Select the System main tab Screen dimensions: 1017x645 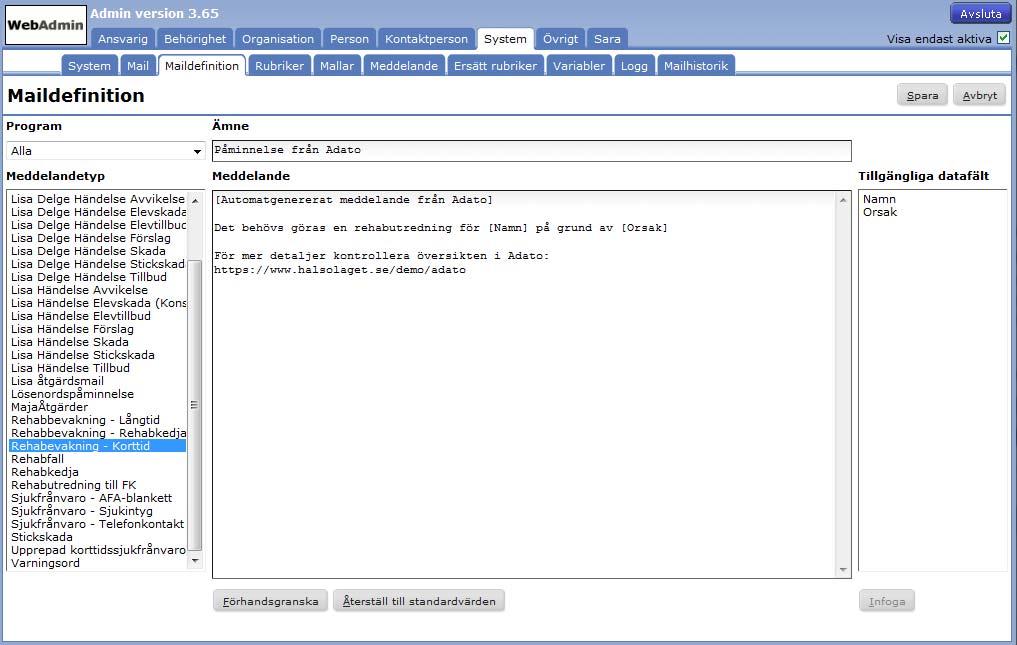[x=505, y=39]
